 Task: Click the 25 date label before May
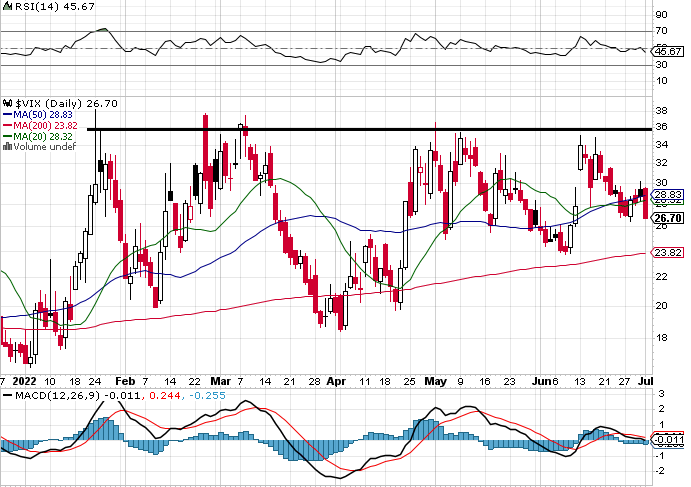[409, 381]
